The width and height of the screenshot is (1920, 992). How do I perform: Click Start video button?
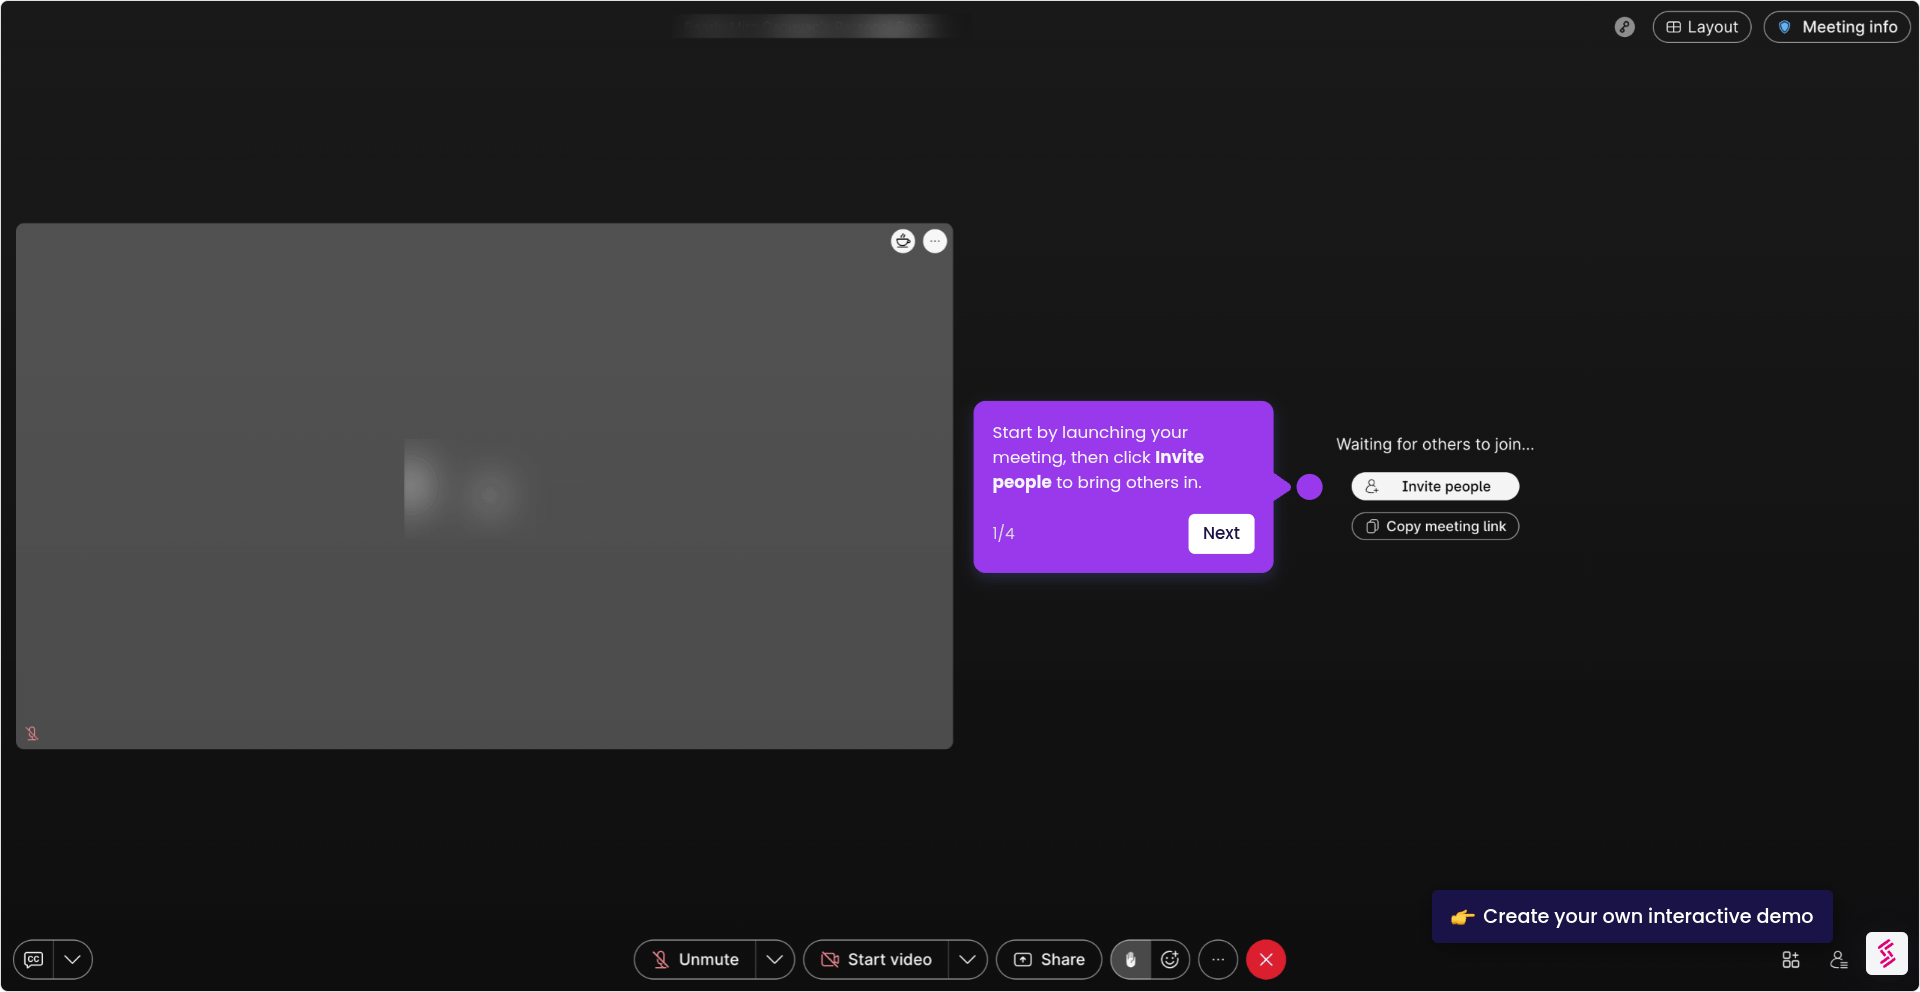tap(876, 959)
